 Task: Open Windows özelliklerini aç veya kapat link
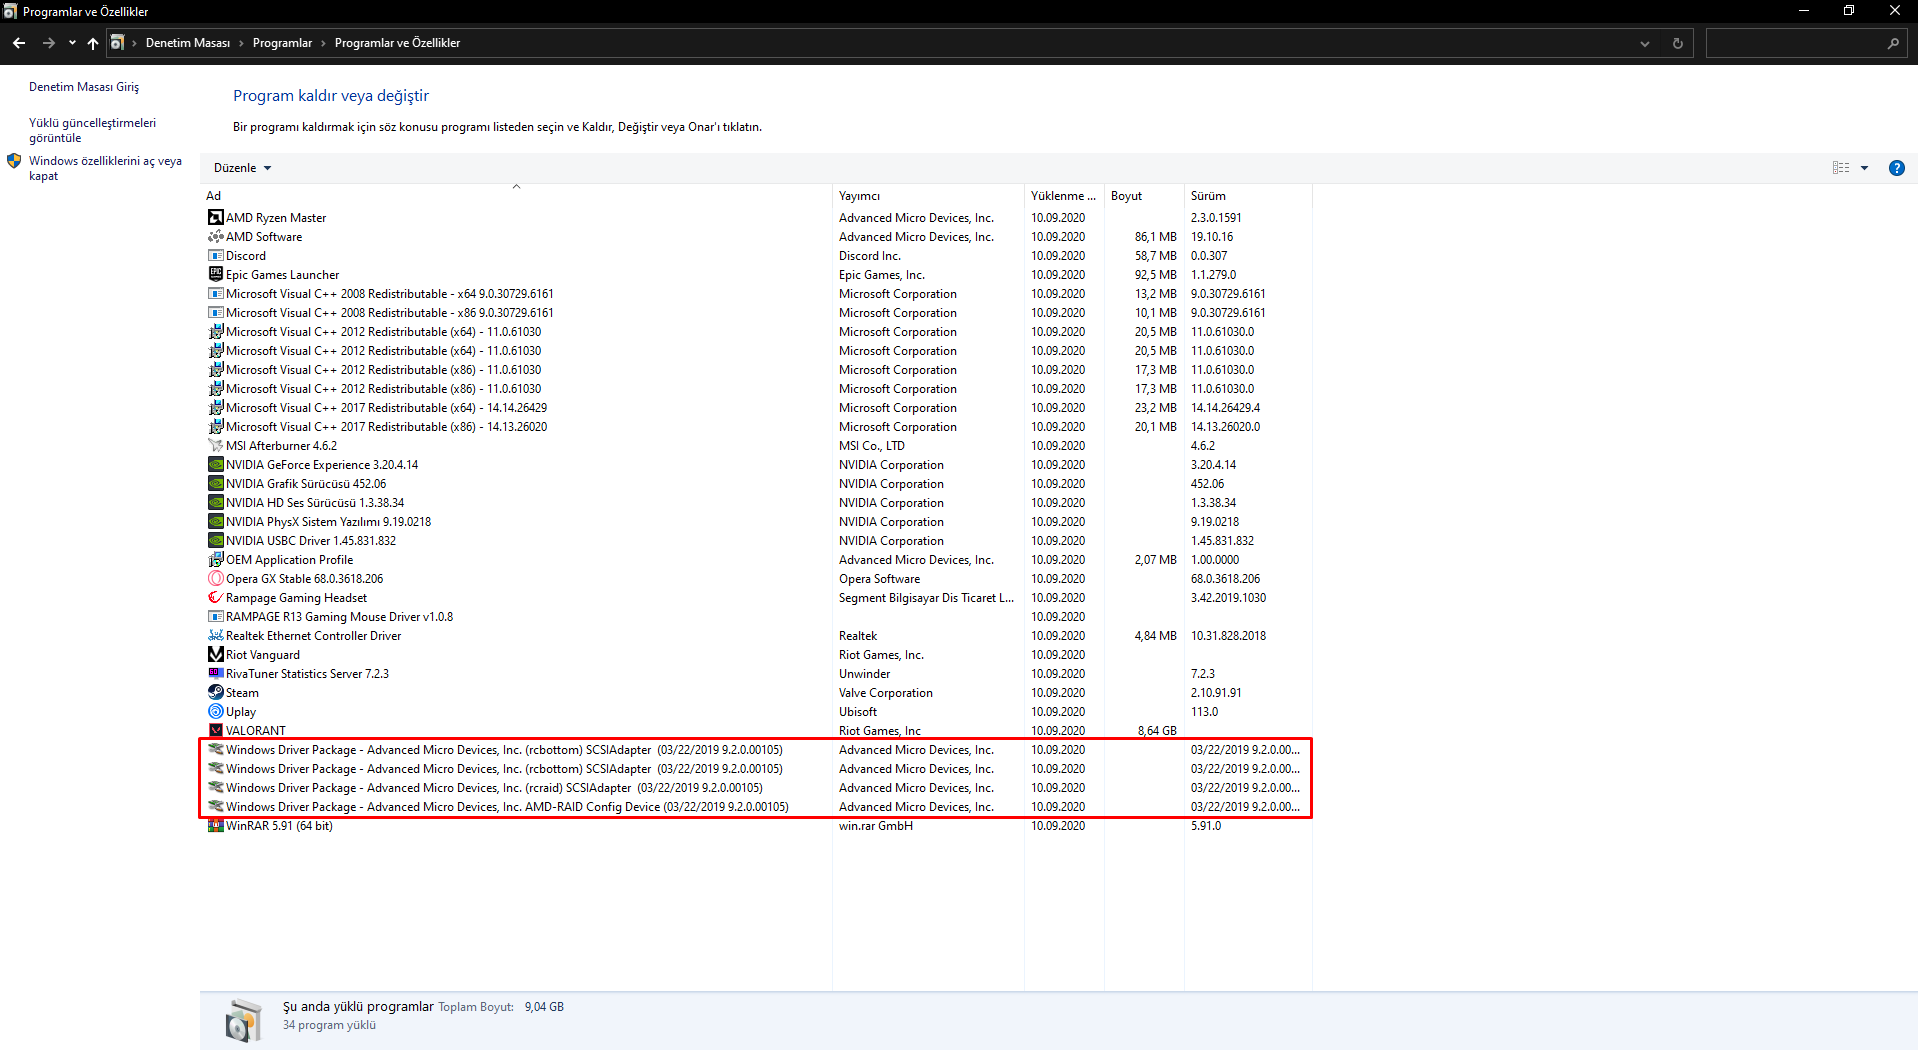pyautogui.click(x=105, y=168)
